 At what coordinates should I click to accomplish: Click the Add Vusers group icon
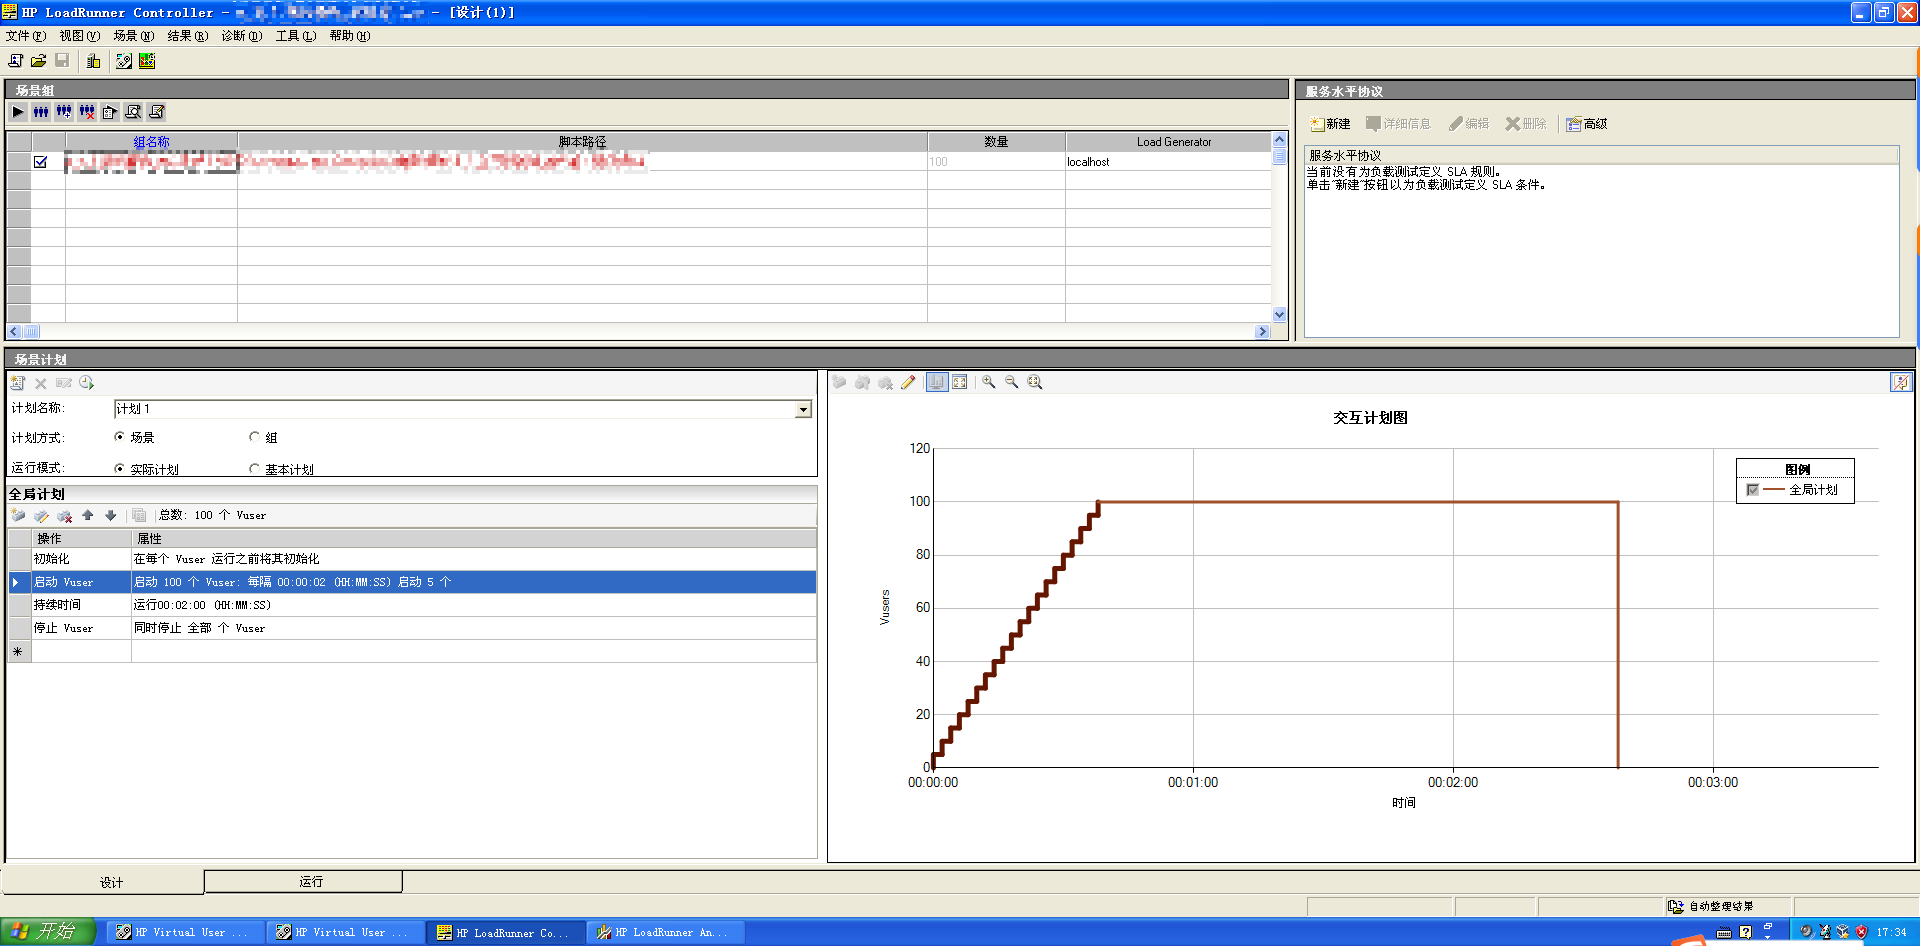point(64,112)
